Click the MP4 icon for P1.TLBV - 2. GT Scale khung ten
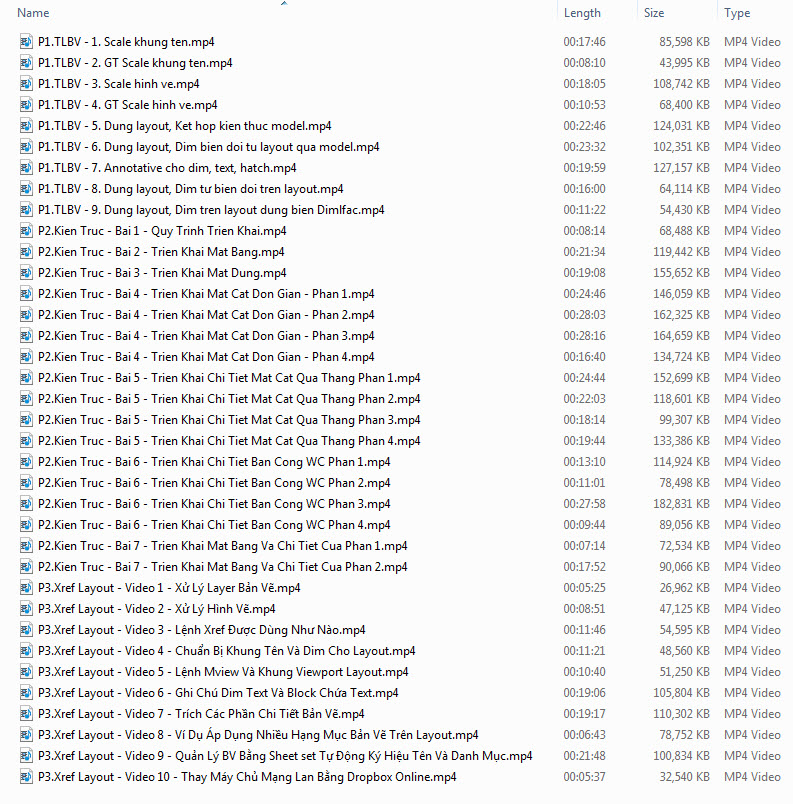This screenshot has height=804, width=793. click(26, 63)
